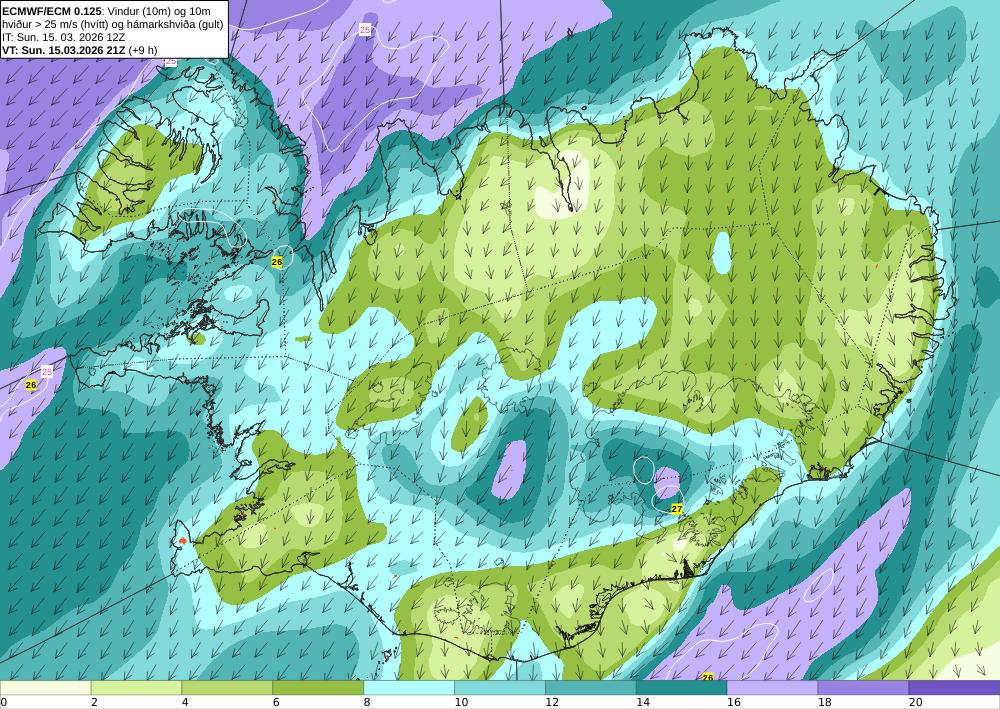
Task: Click 'VT: Sun. 15.03.2026 21Z (+9 h)' text
Action: coord(80,50)
